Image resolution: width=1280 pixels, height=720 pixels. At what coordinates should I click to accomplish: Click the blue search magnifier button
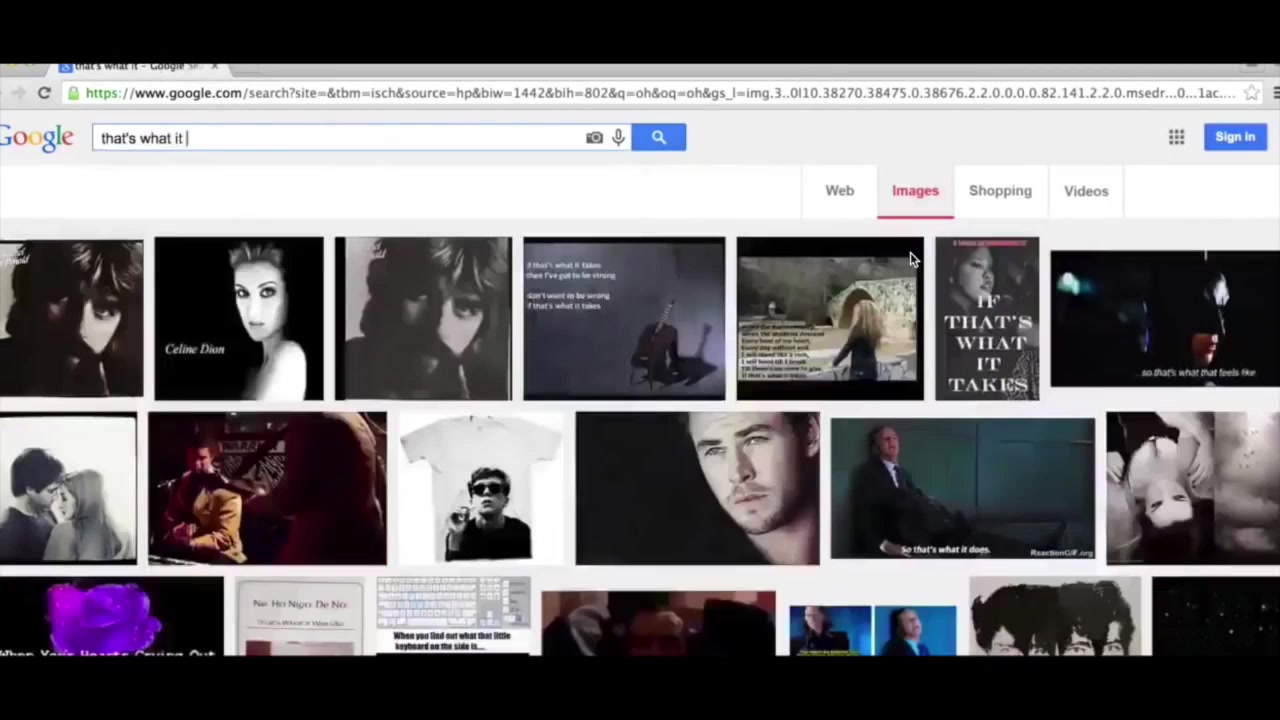659,137
